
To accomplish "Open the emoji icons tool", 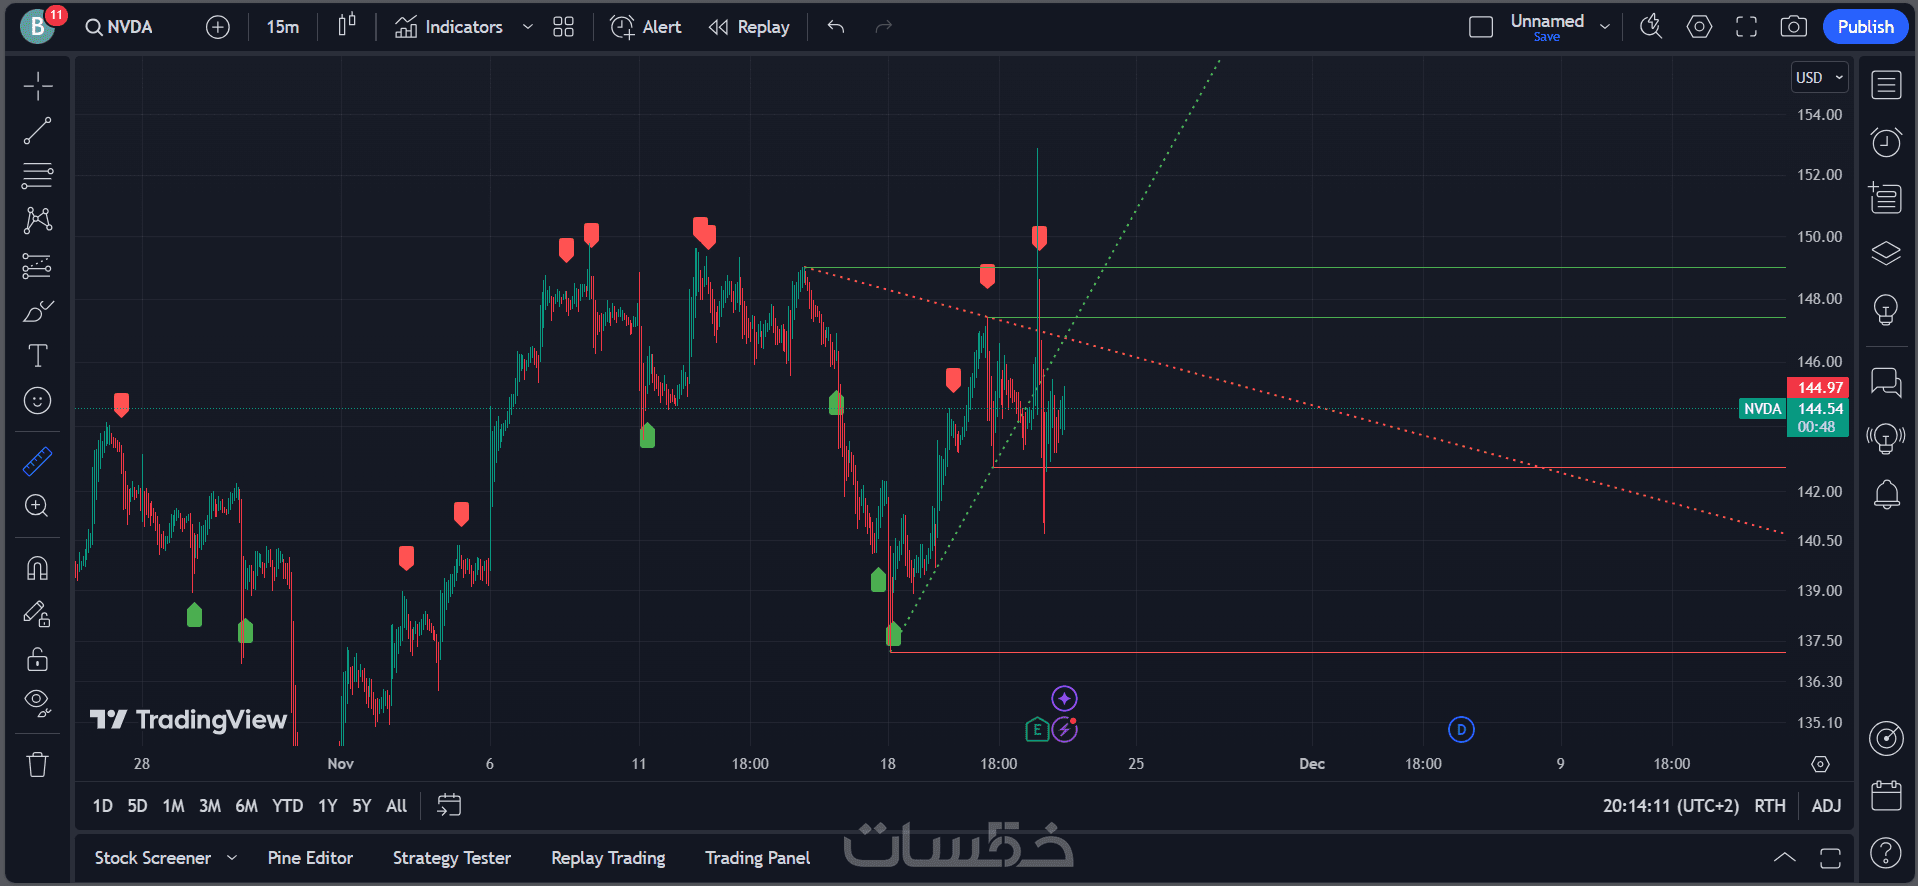I will pyautogui.click(x=38, y=401).
